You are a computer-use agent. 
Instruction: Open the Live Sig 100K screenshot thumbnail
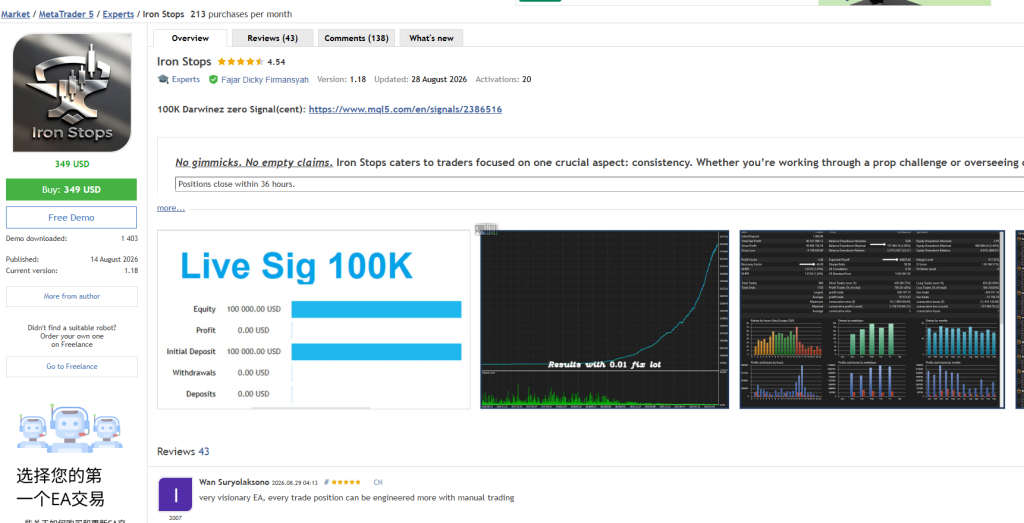pyautogui.click(x=313, y=320)
